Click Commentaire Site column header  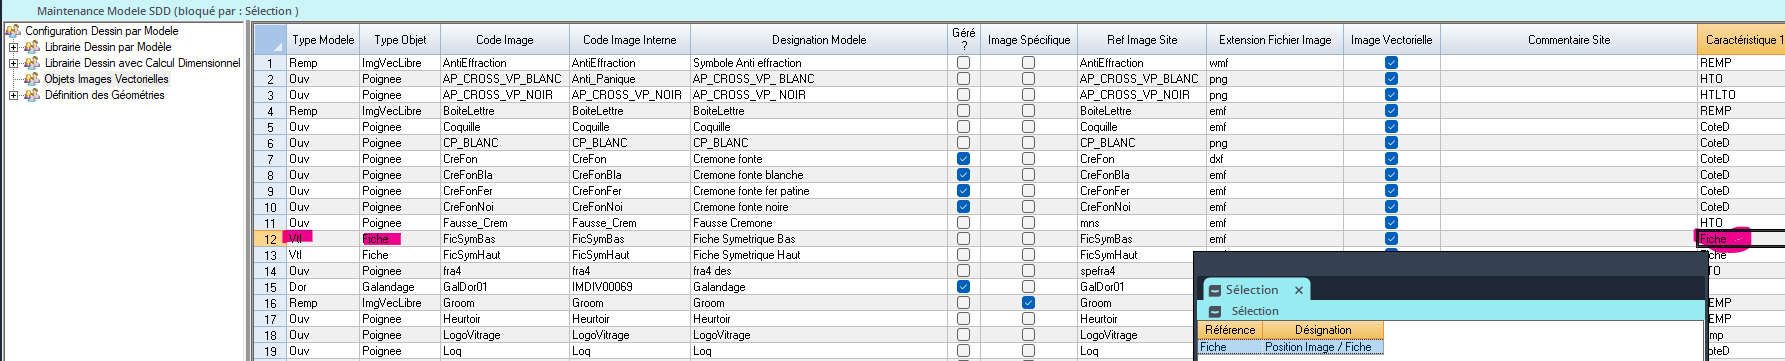point(1568,40)
